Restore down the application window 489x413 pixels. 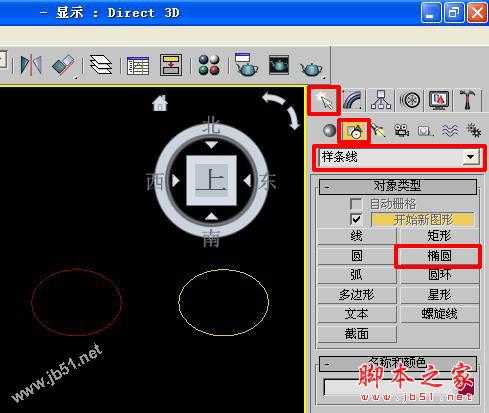(x=454, y=13)
